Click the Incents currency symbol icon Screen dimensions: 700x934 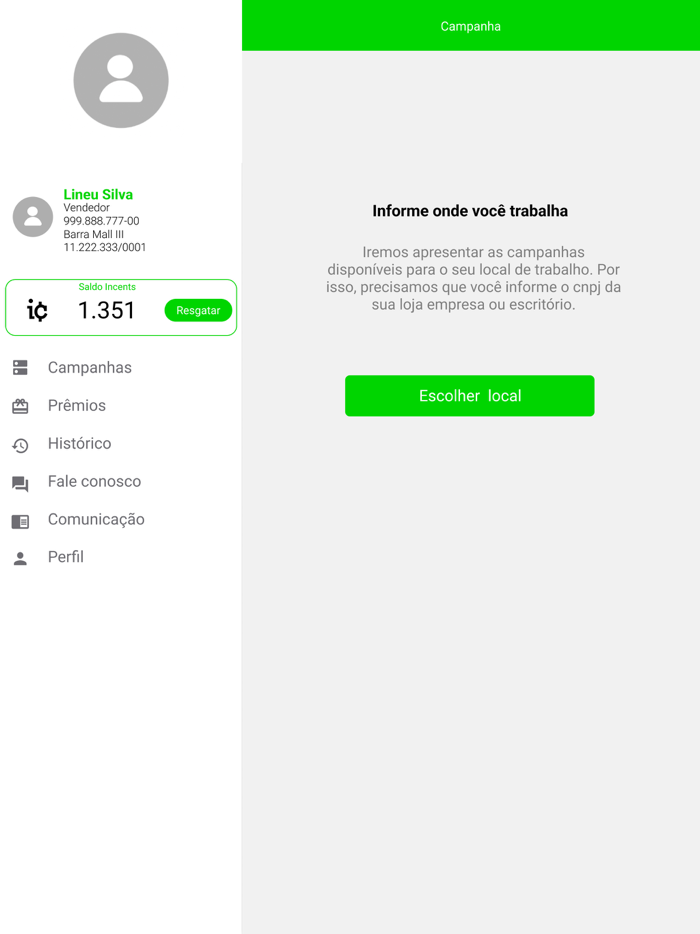click(37, 310)
